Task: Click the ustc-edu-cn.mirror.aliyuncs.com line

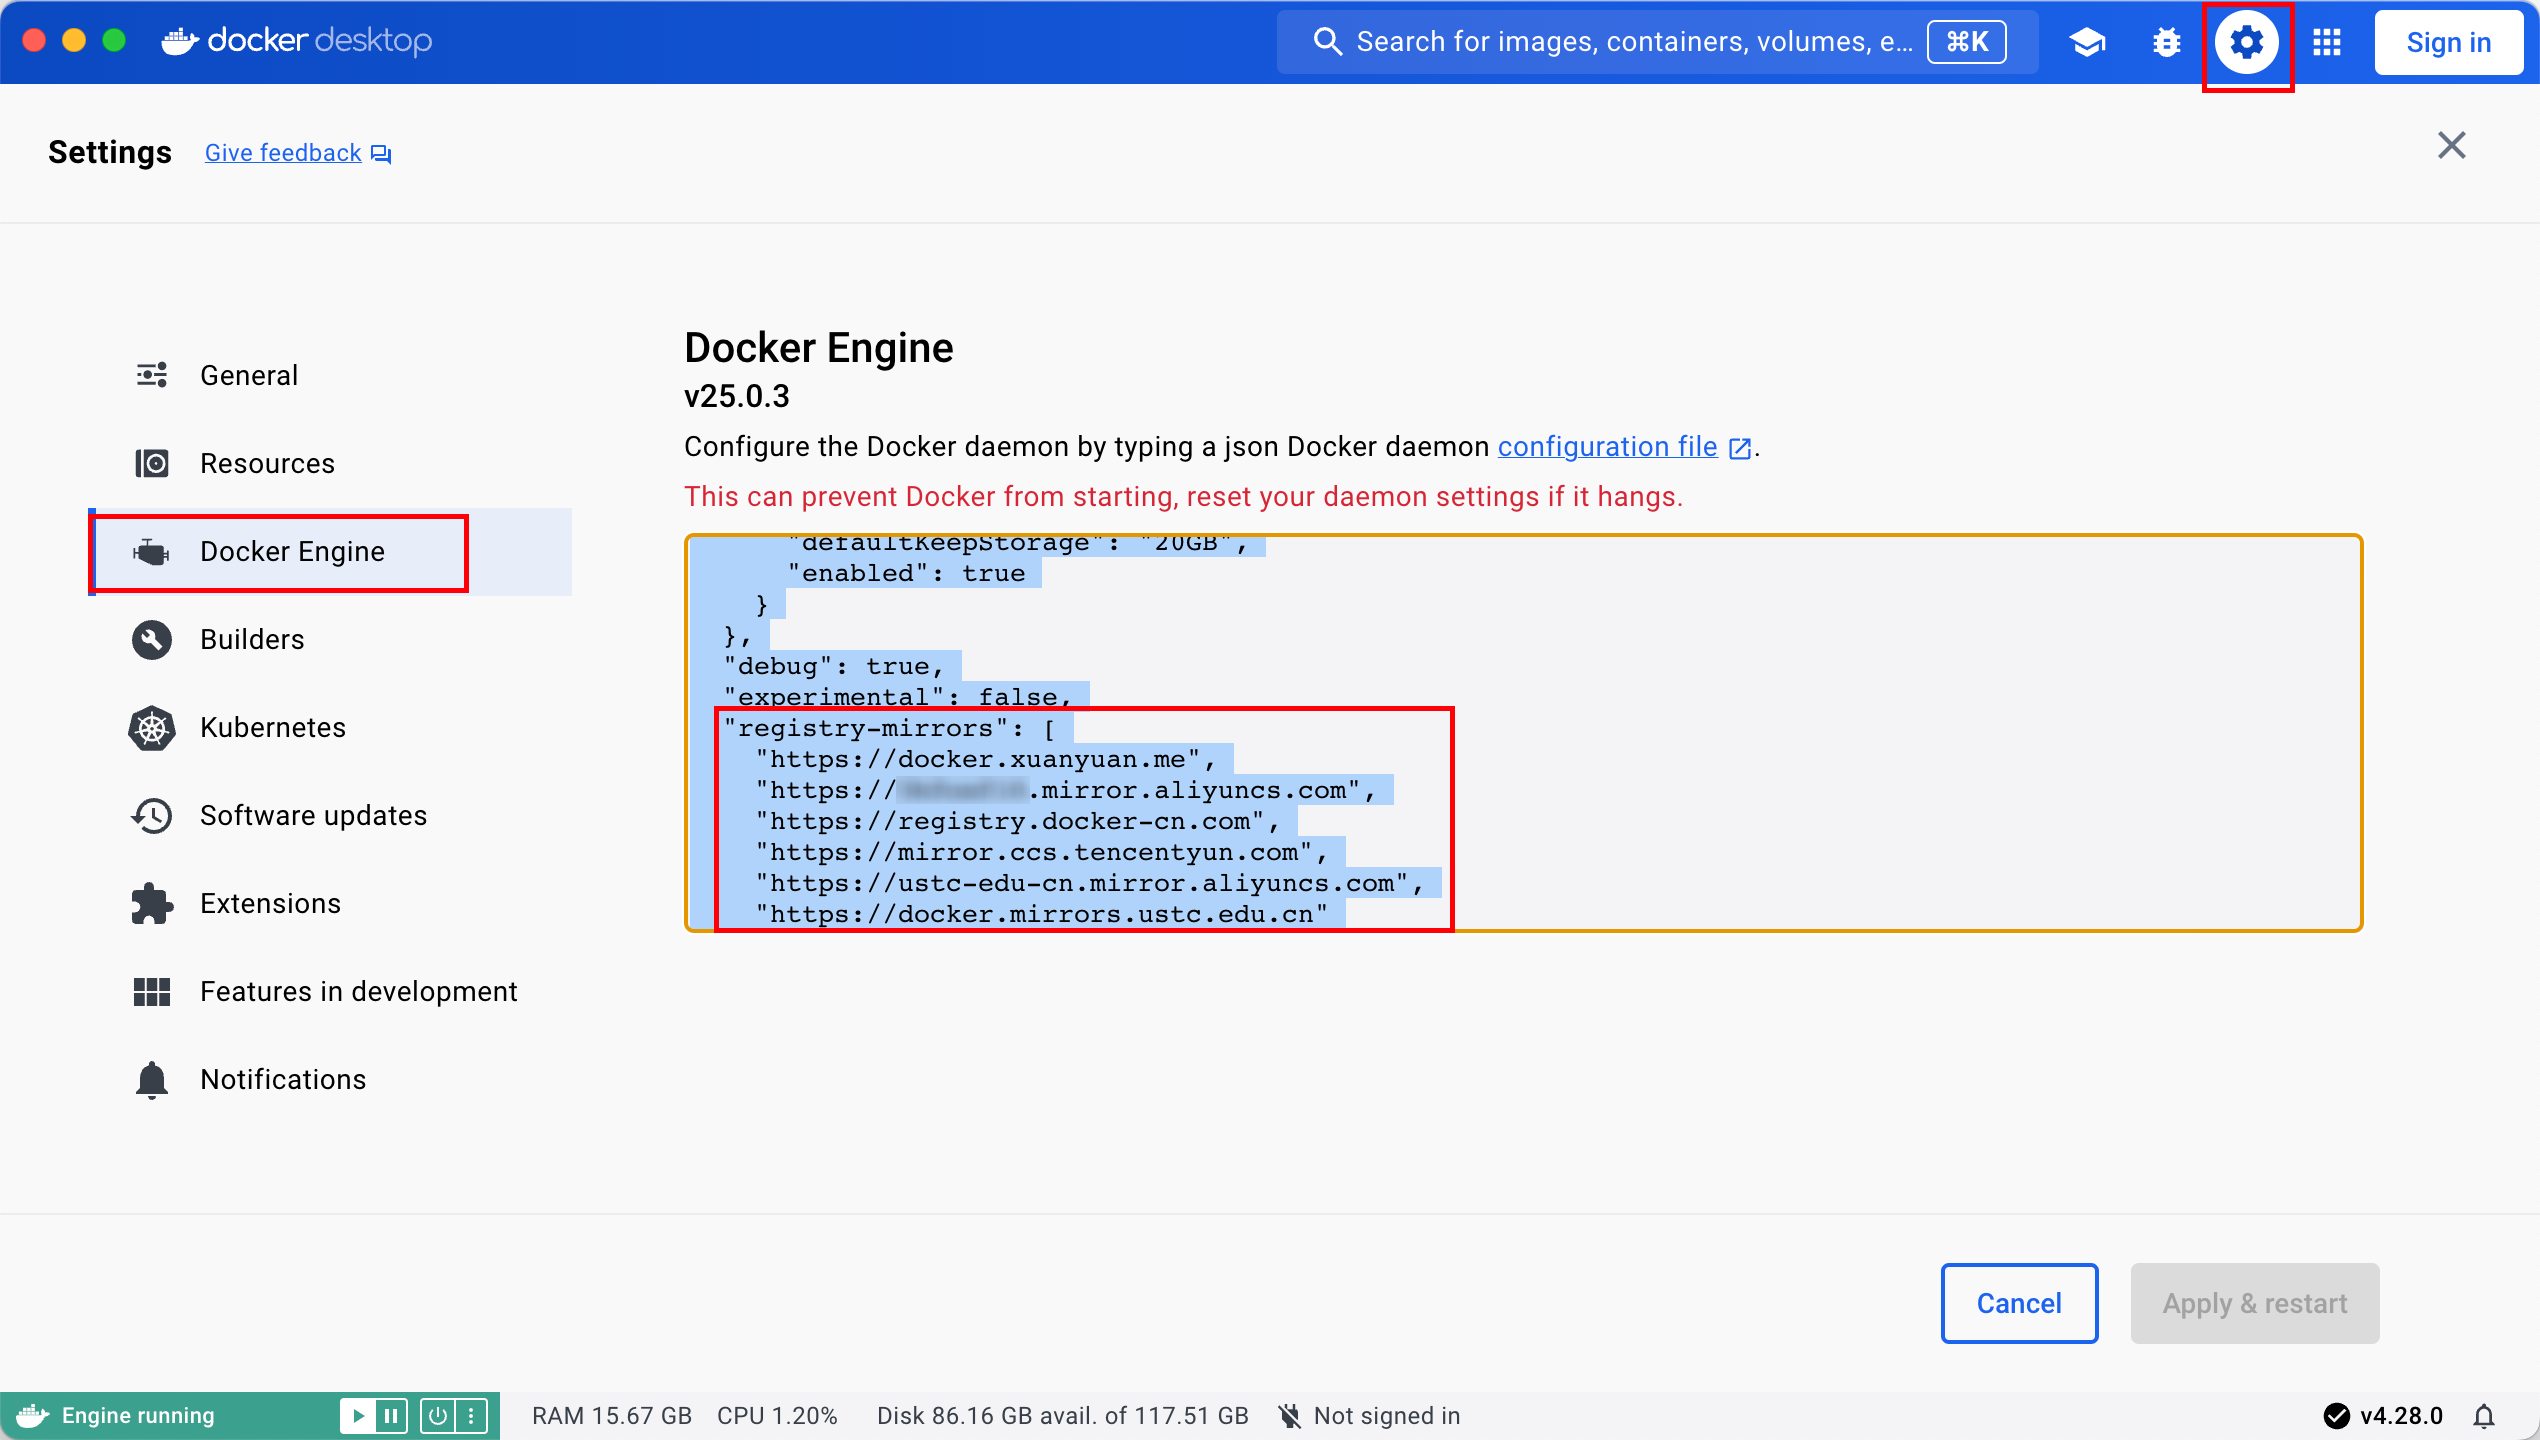Action: click(1089, 883)
